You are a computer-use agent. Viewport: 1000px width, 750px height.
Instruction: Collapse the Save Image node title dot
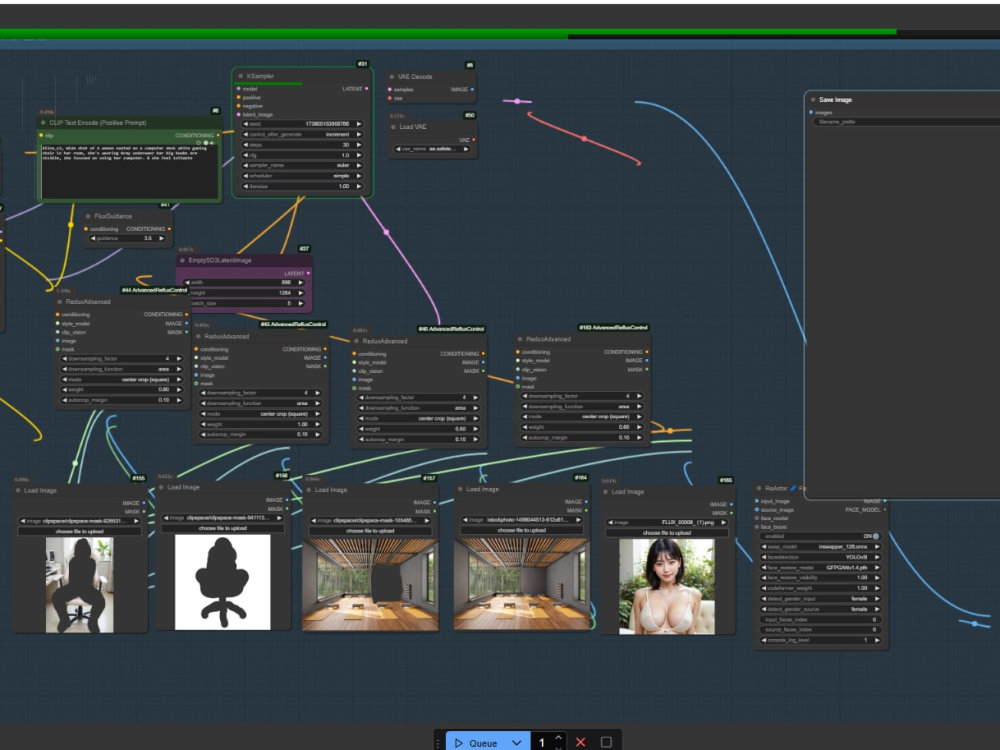(813, 99)
